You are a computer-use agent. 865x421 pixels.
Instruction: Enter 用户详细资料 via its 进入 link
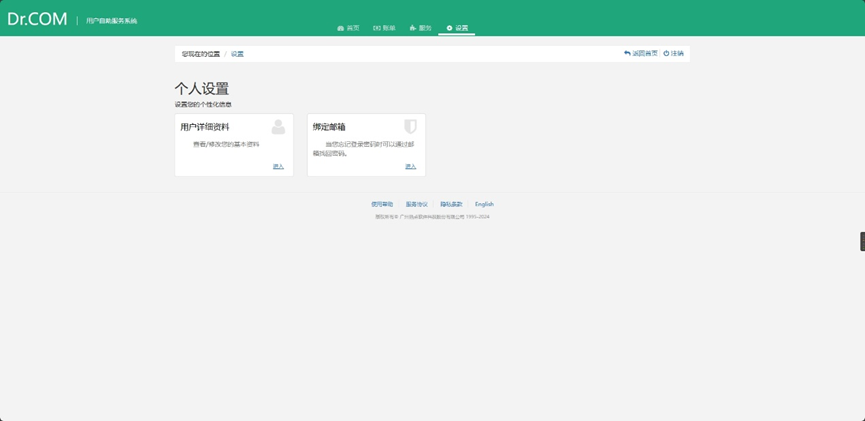point(278,166)
